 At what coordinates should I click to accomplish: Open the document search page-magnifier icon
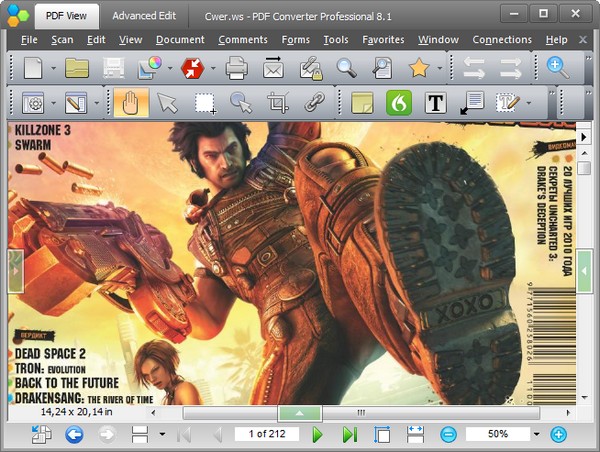tap(382, 68)
